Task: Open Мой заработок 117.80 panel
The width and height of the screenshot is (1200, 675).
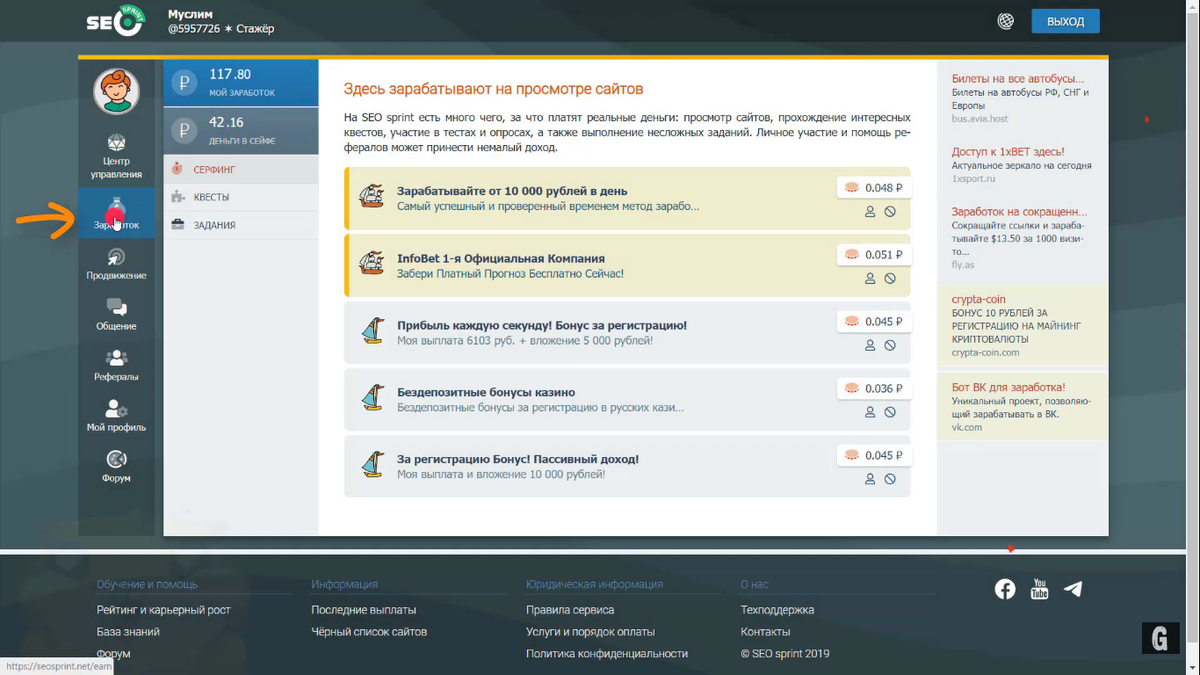Action: click(x=241, y=83)
